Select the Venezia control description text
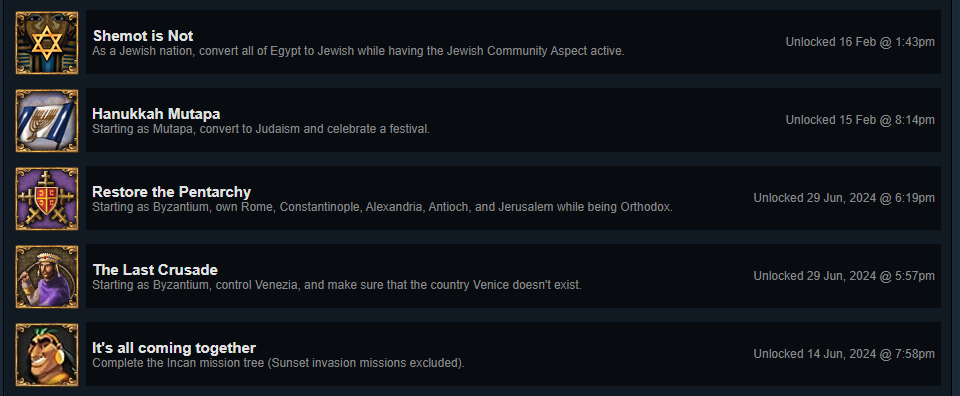This screenshot has height=396, width=960. tap(337, 286)
